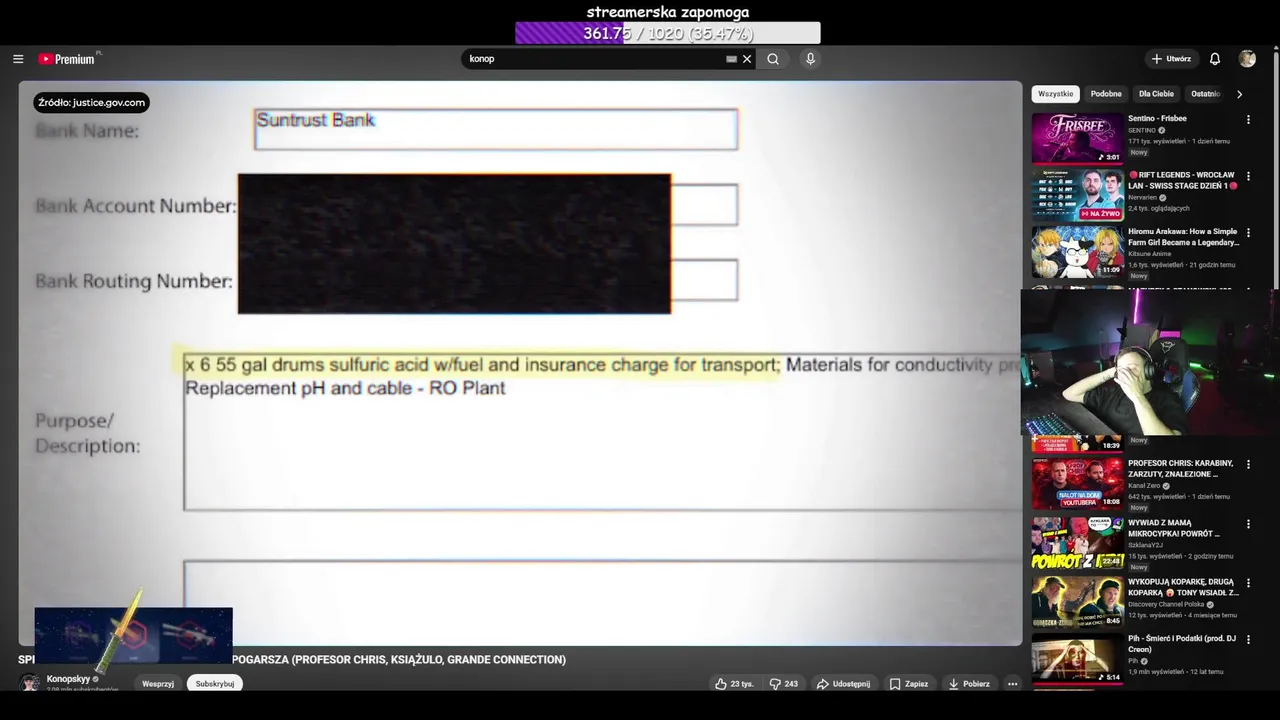Open the RIFT LEGENDS live stream thumbnail
Image resolution: width=1280 pixels, height=720 pixels.
[1078, 195]
